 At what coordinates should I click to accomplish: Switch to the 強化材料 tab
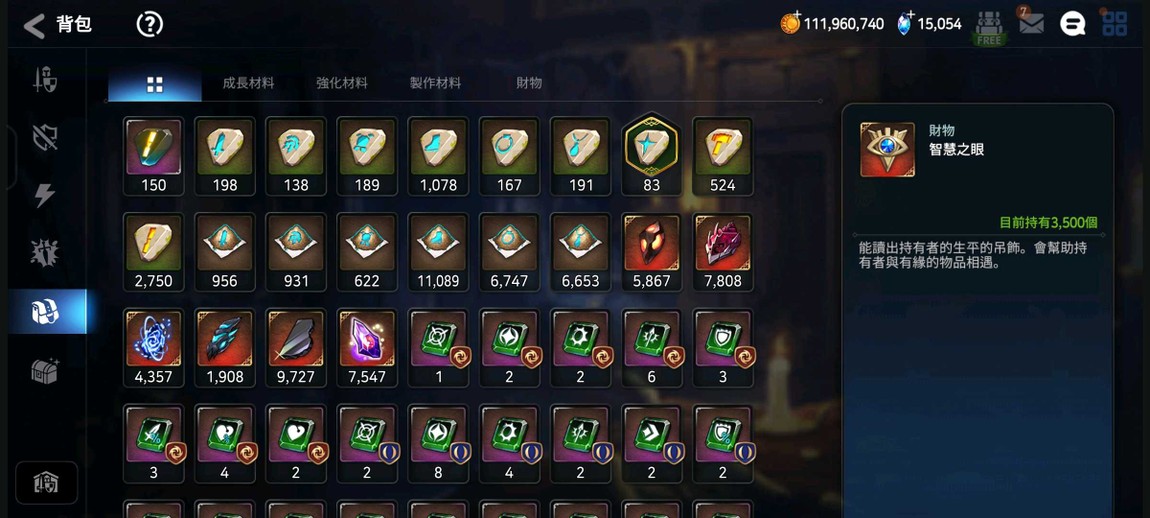[342, 84]
